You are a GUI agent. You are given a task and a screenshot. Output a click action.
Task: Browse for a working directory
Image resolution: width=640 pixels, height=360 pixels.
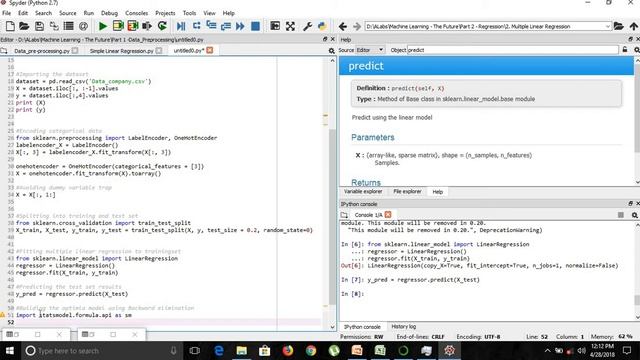pyautogui.click(x=619, y=26)
